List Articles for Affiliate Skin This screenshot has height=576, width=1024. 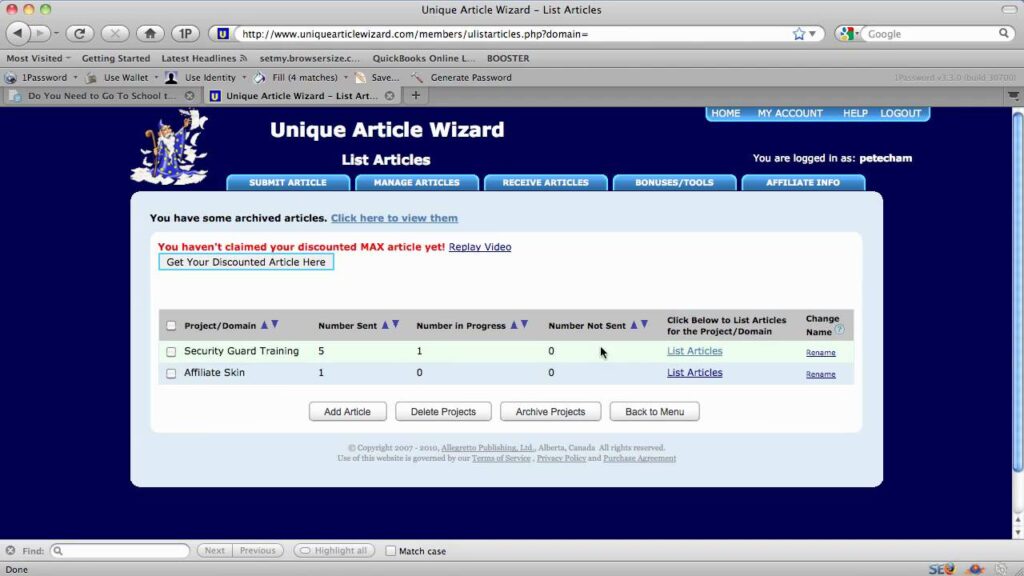point(694,372)
